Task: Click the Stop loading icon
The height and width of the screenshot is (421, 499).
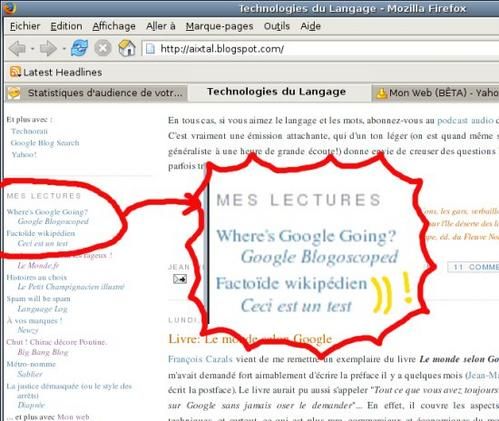Action: click(x=103, y=48)
